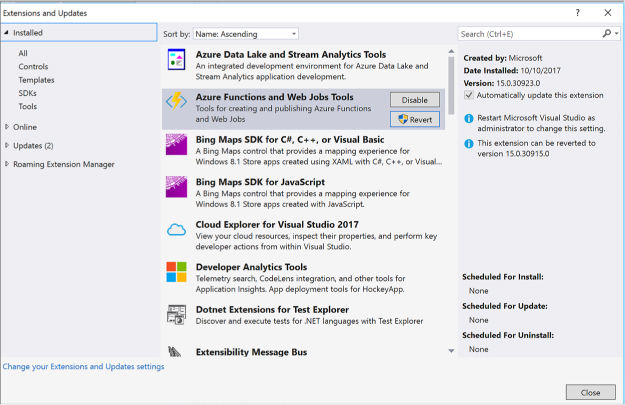
Task: Select the SDKs filter
Action: [28, 93]
